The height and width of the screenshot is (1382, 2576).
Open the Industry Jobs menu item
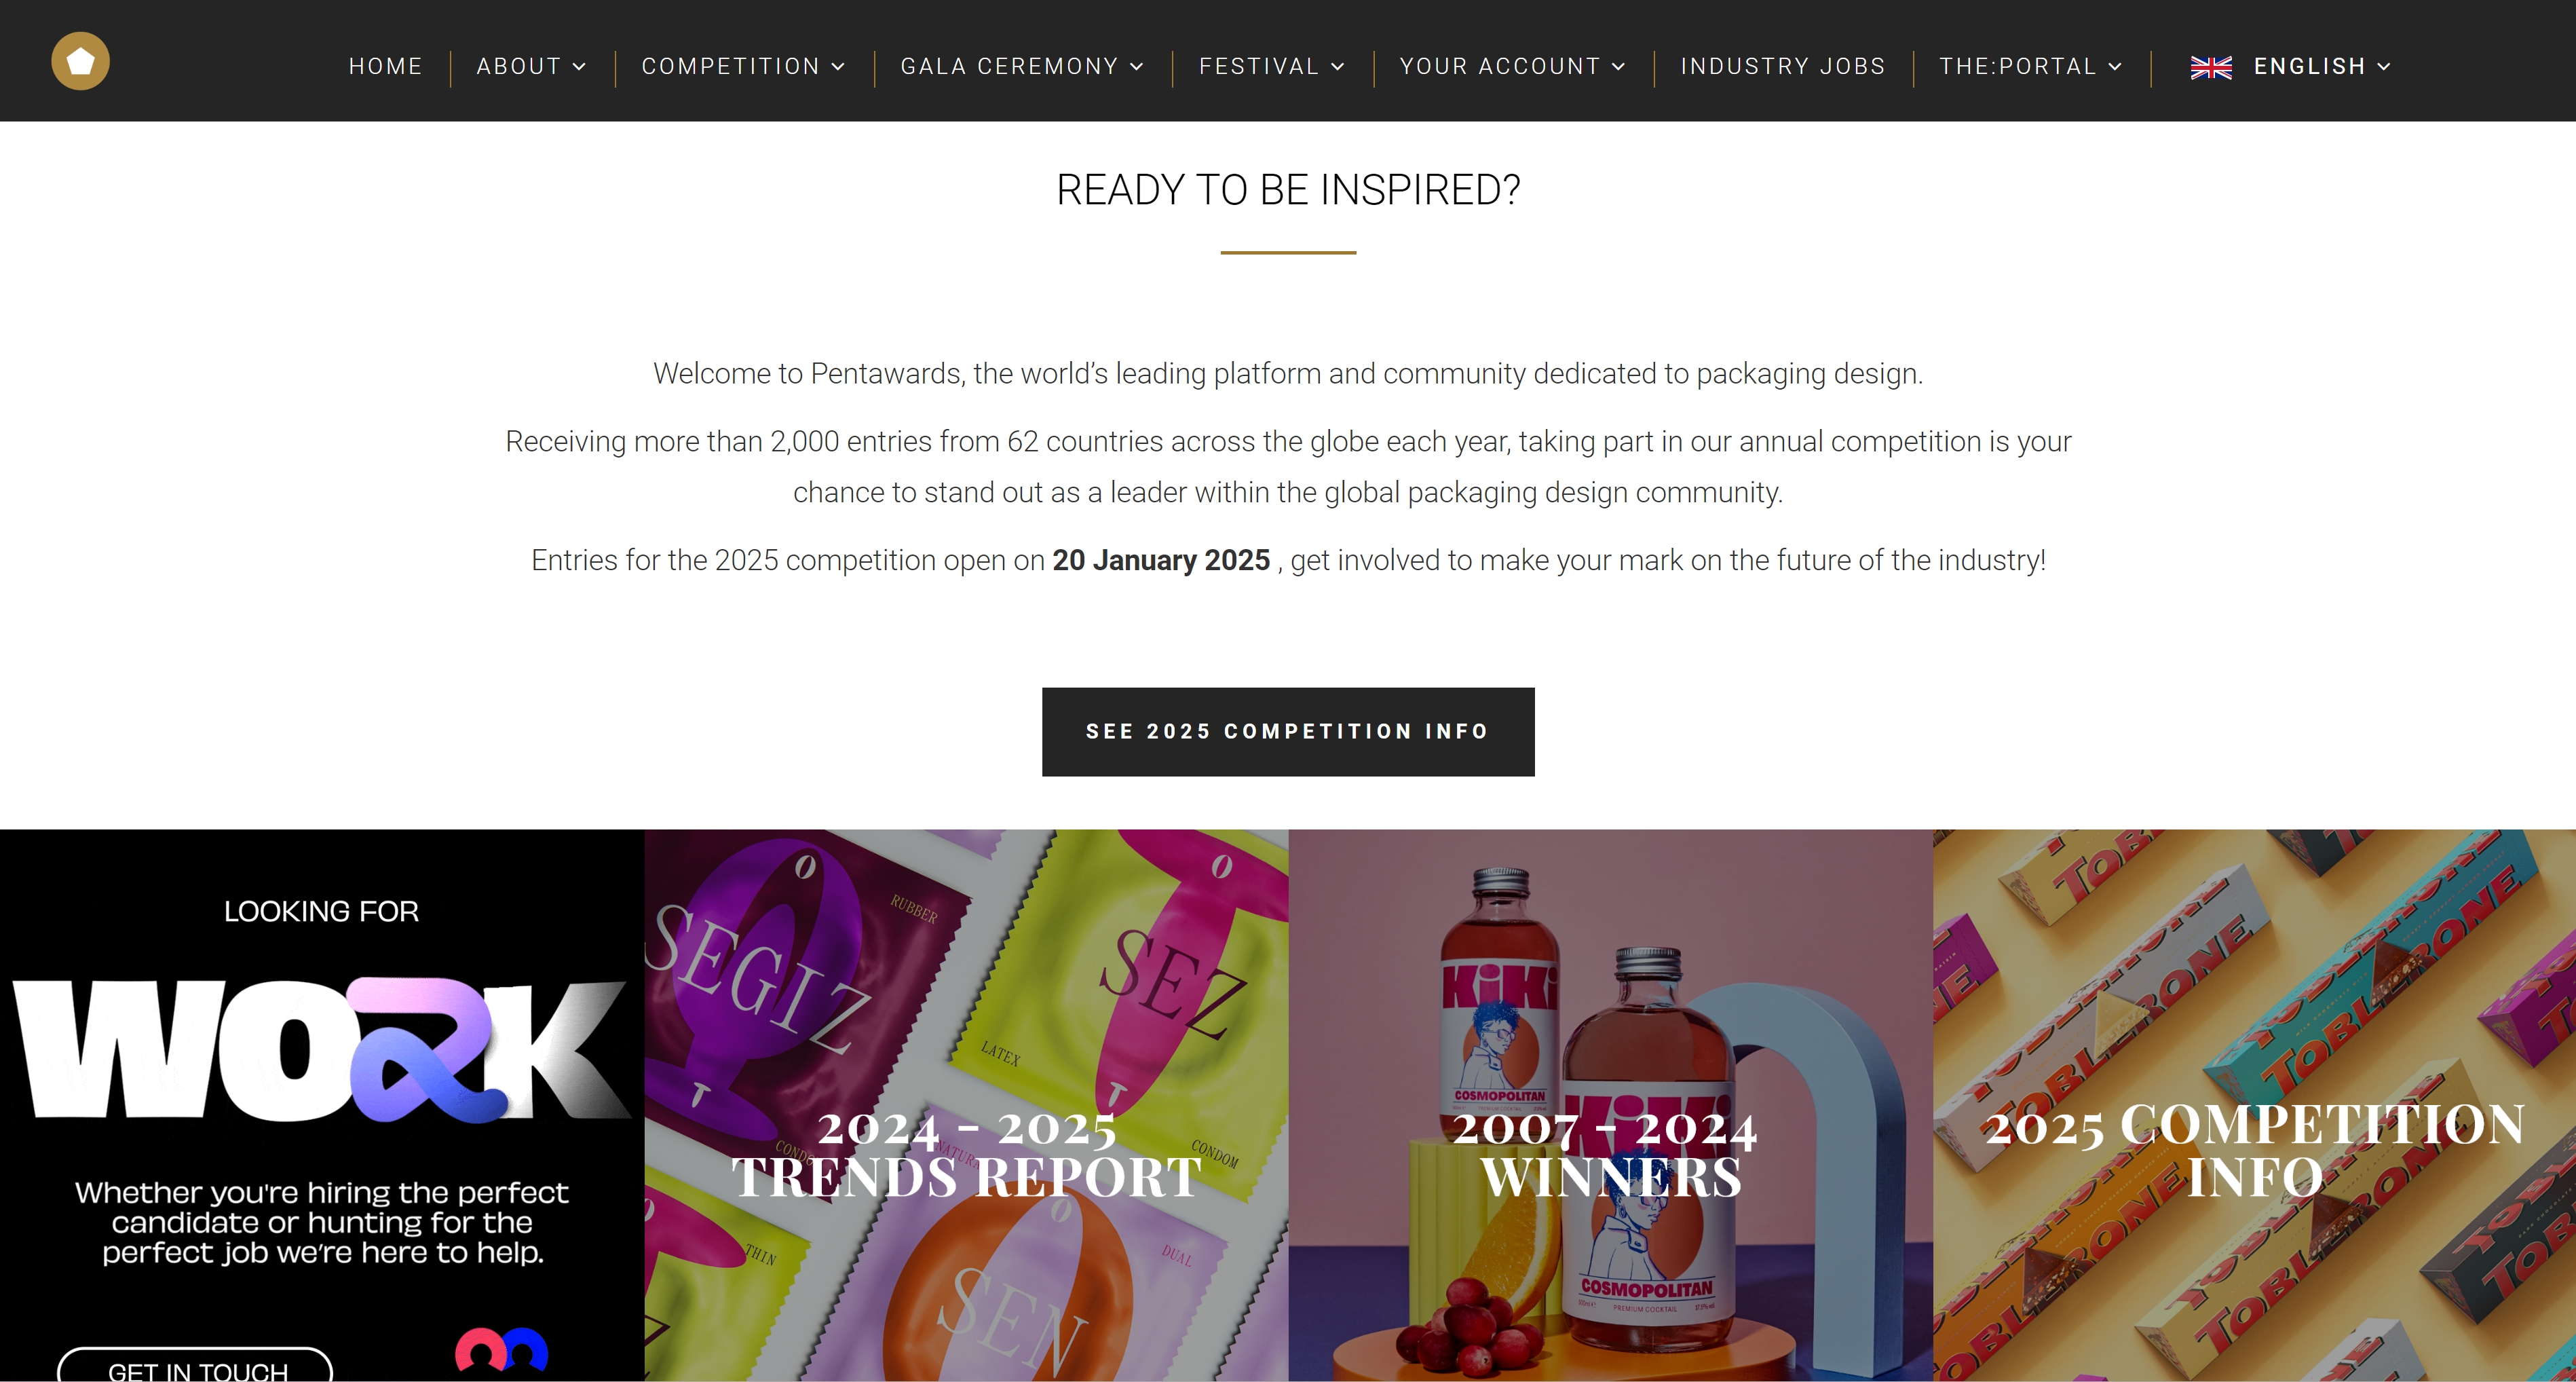pyautogui.click(x=1783, y=66)
